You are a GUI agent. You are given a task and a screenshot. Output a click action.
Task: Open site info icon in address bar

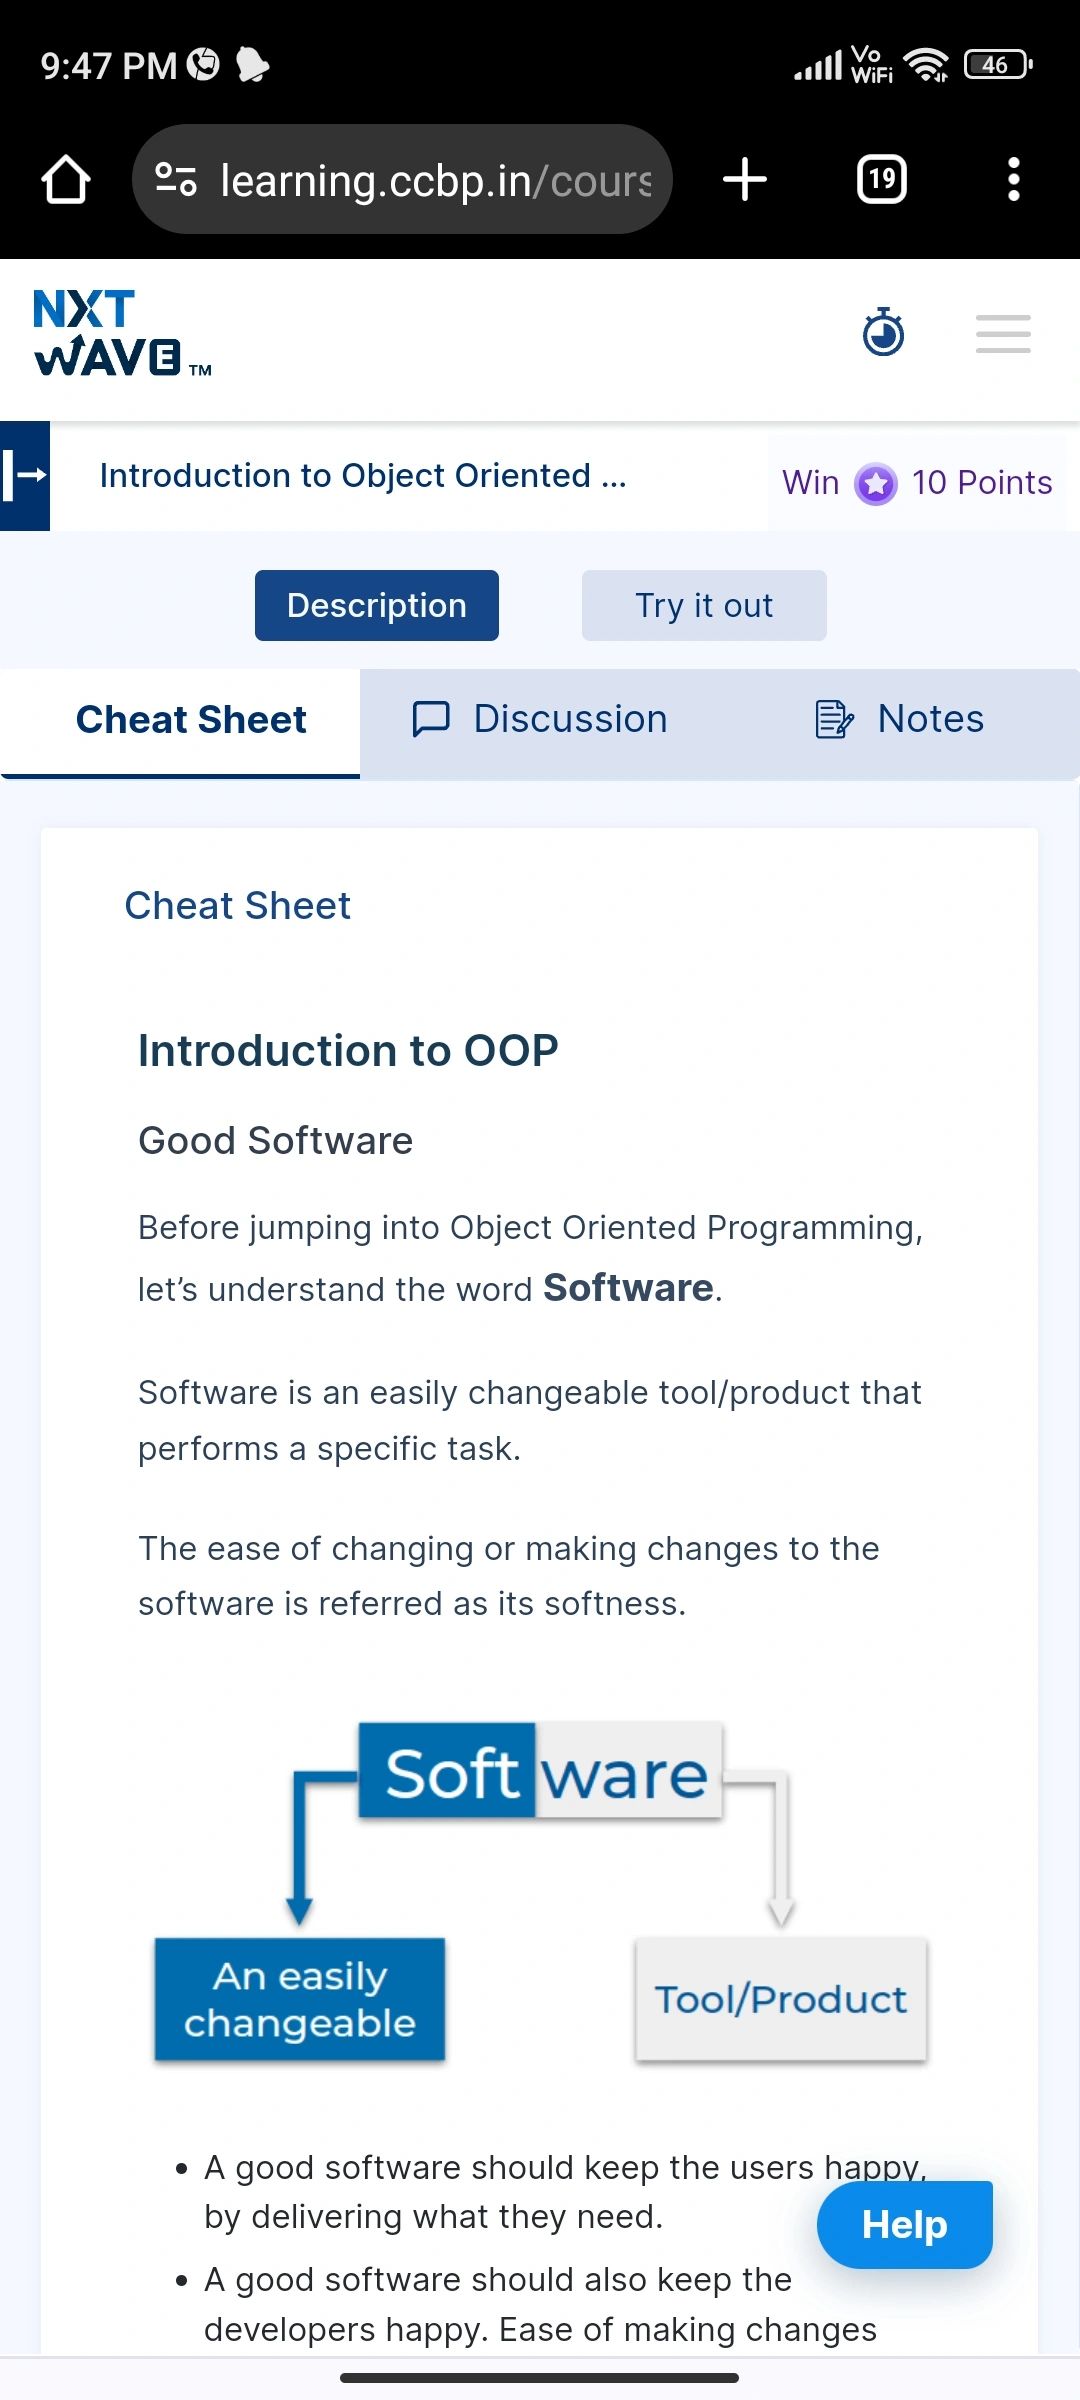[x=176, y=180]
